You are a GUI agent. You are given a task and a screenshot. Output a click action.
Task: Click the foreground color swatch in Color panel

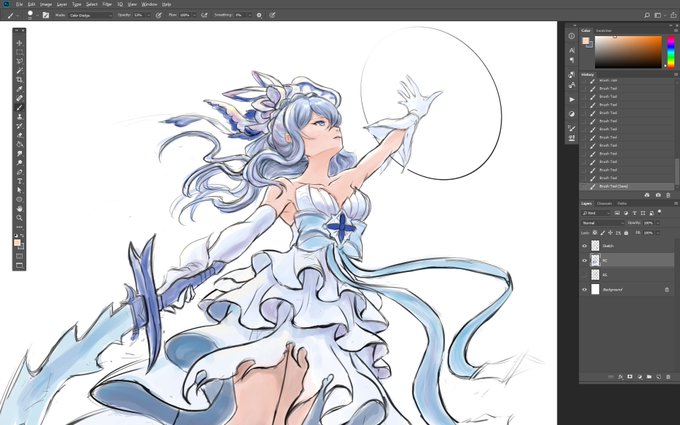(x=585, y=41)
